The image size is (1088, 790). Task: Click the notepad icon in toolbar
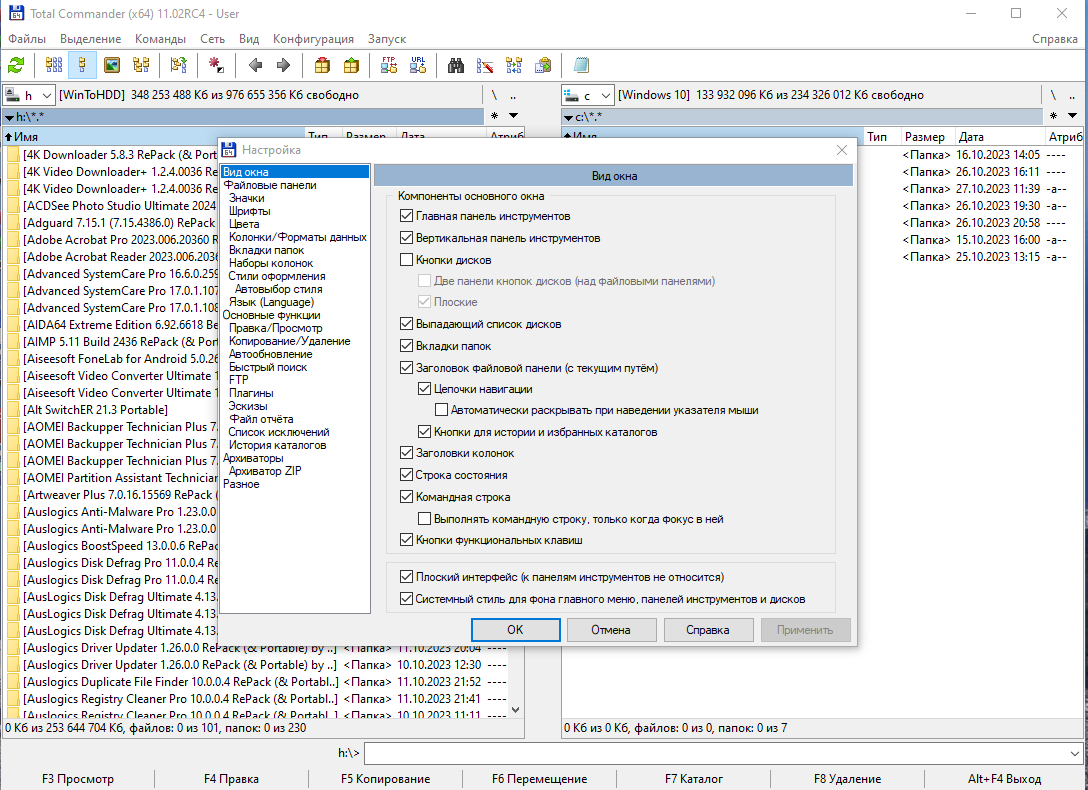[x=581, y=65]
